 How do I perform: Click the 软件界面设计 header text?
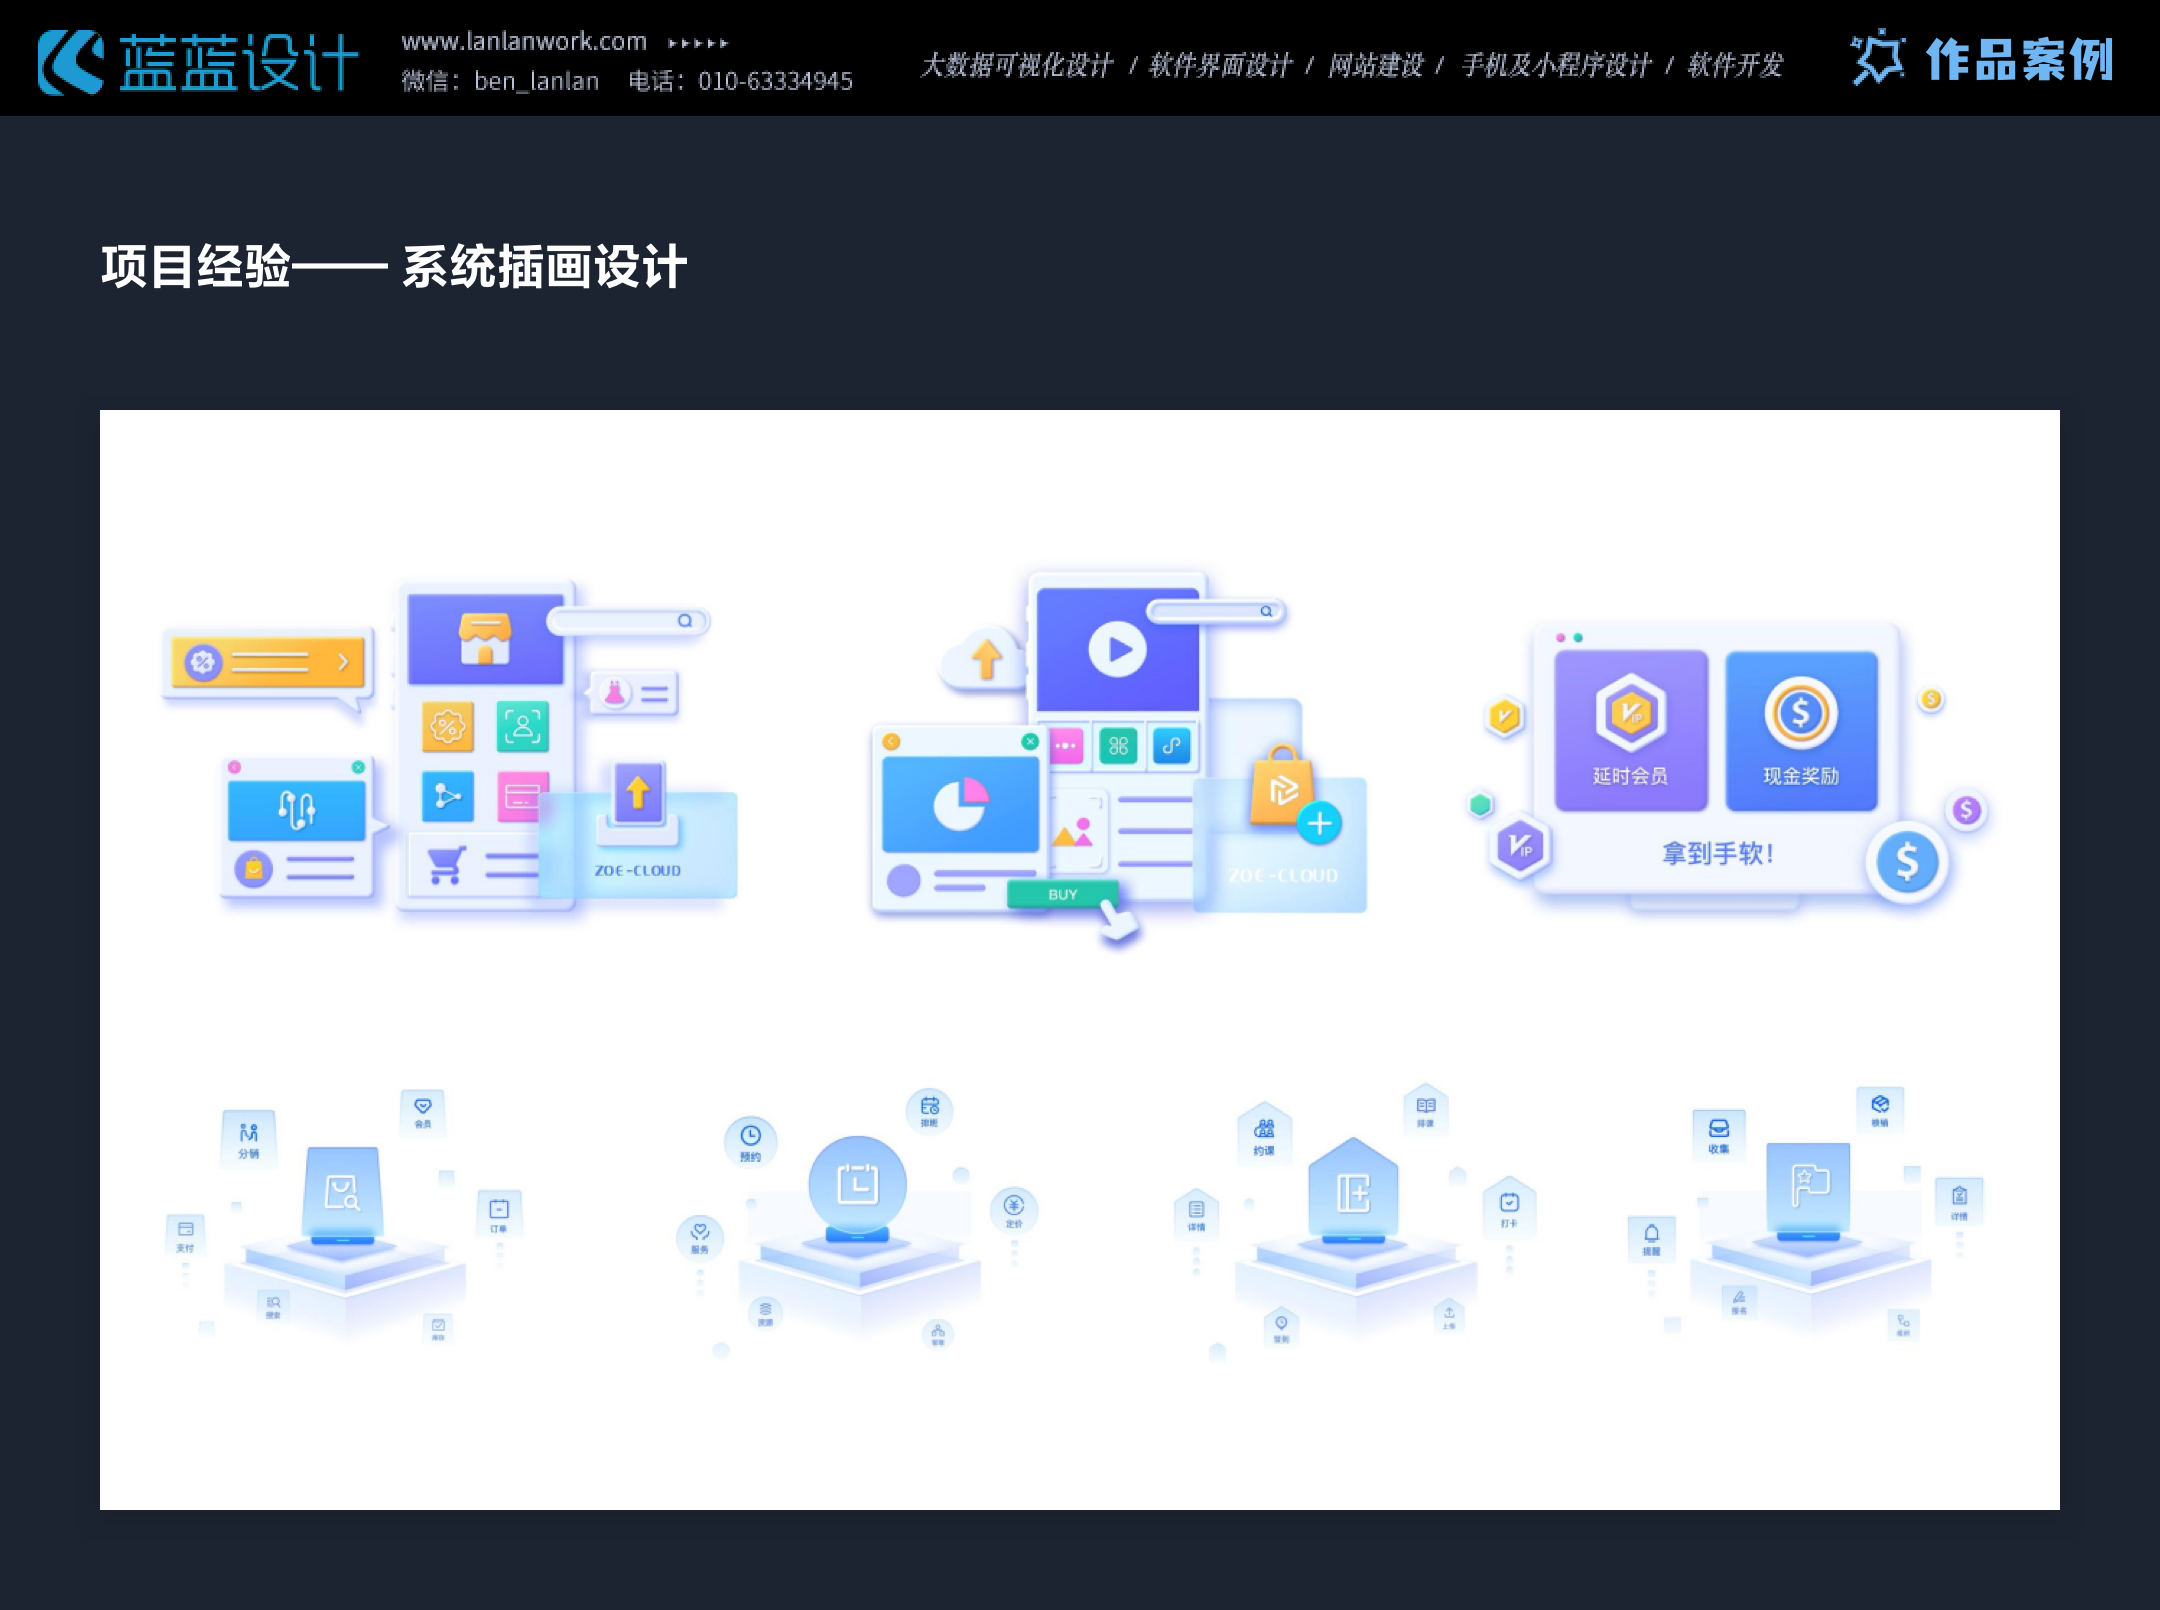(1220, 66)
